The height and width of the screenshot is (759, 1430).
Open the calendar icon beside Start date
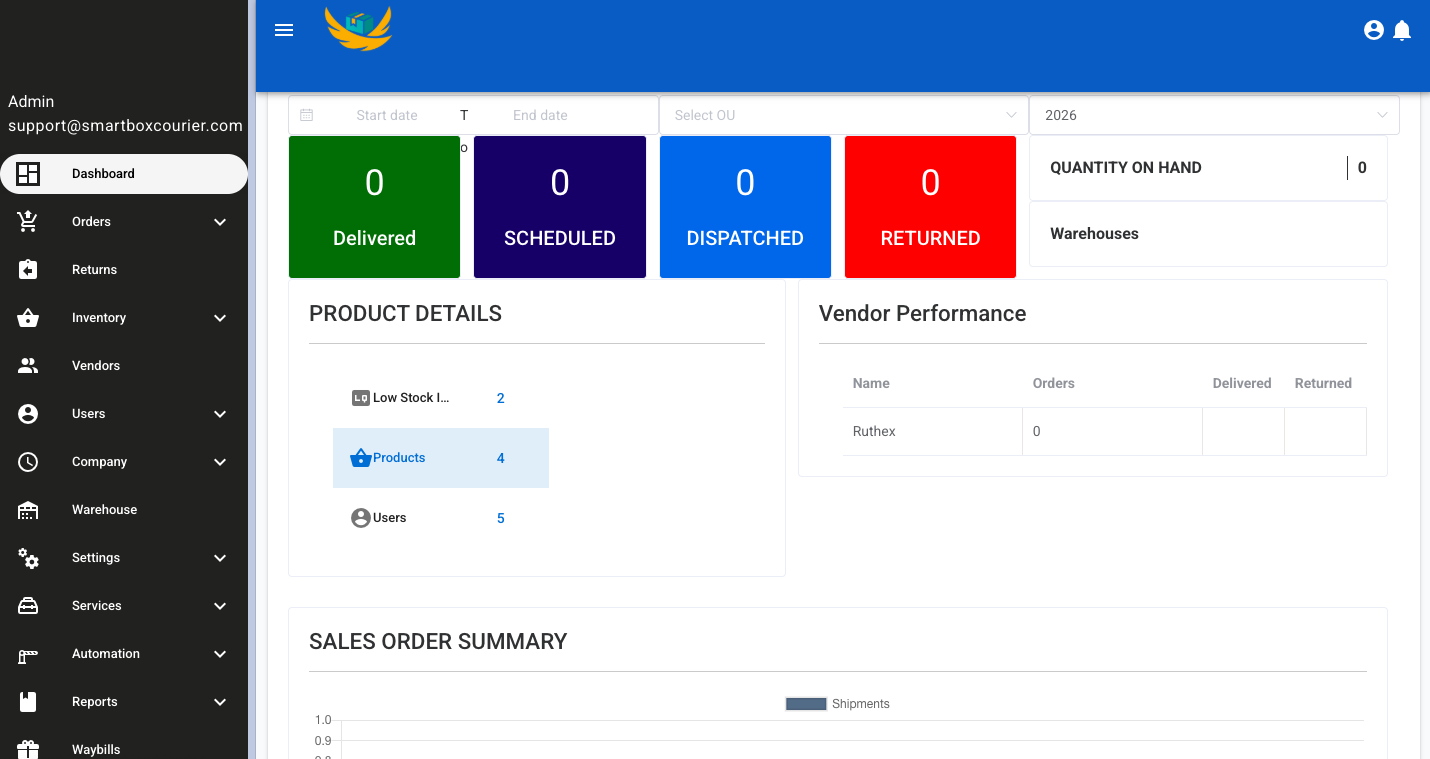click(x=307, y=115)
